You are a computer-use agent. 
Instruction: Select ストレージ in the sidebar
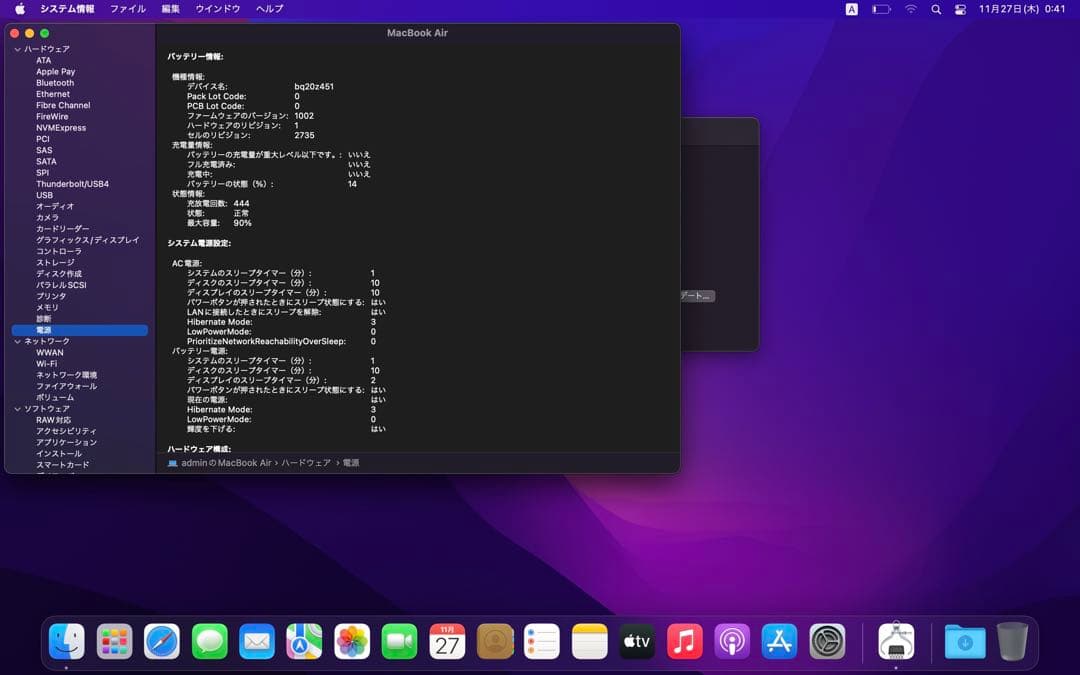pos(55,262)
